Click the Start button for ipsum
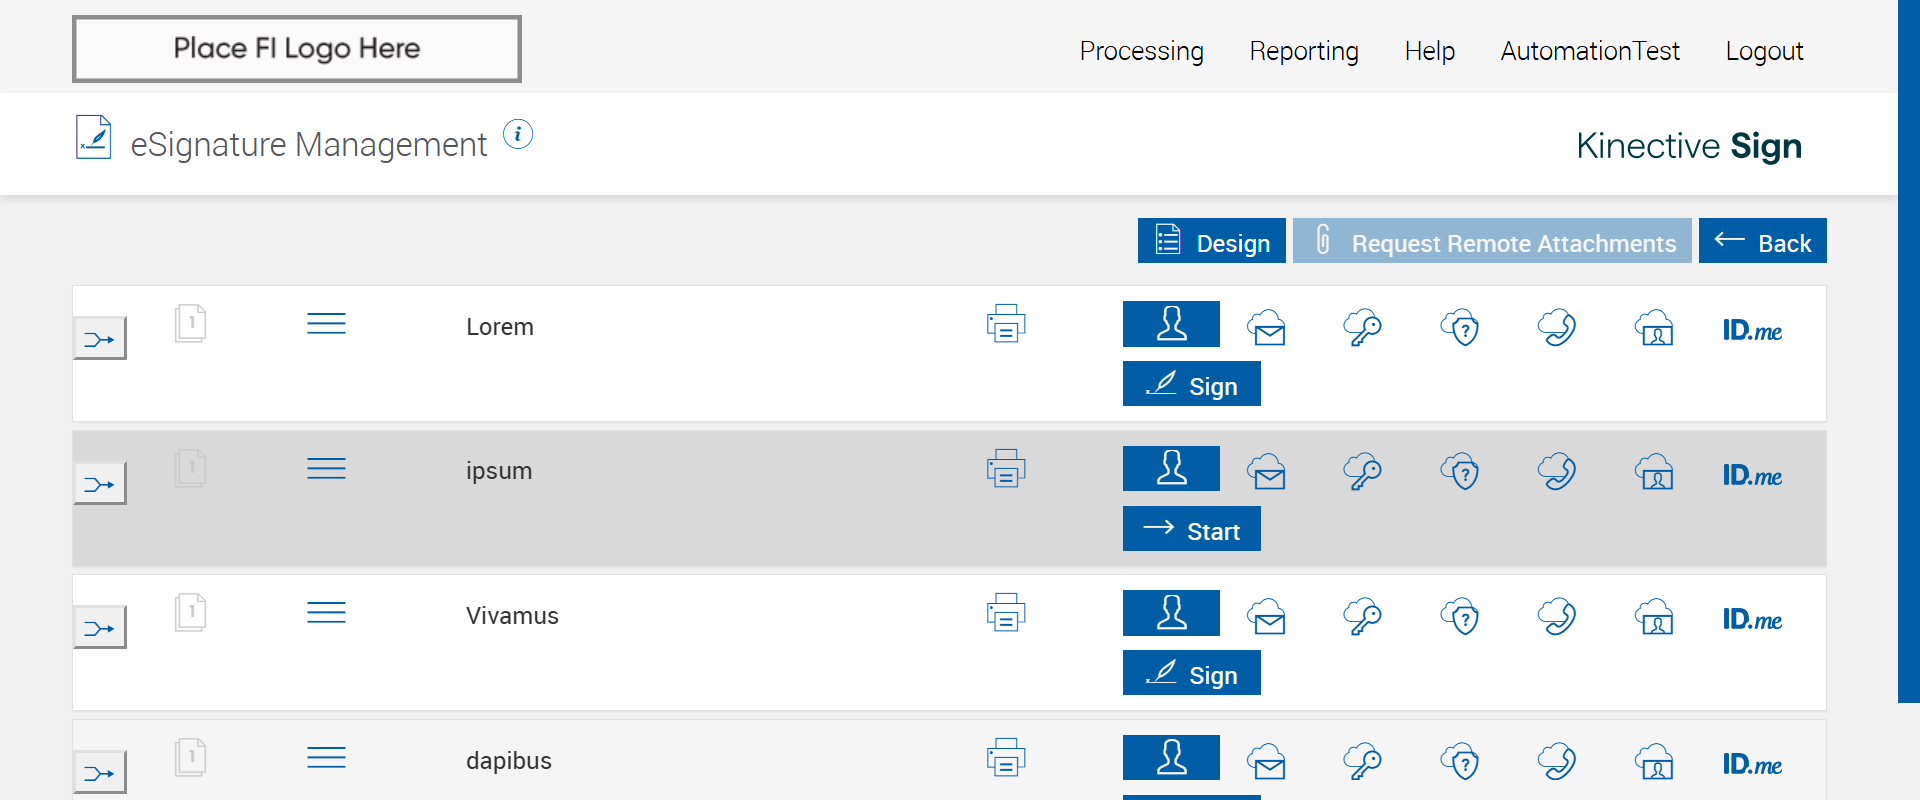This screenshot has width=1920, height=800. click(1191, 529)
